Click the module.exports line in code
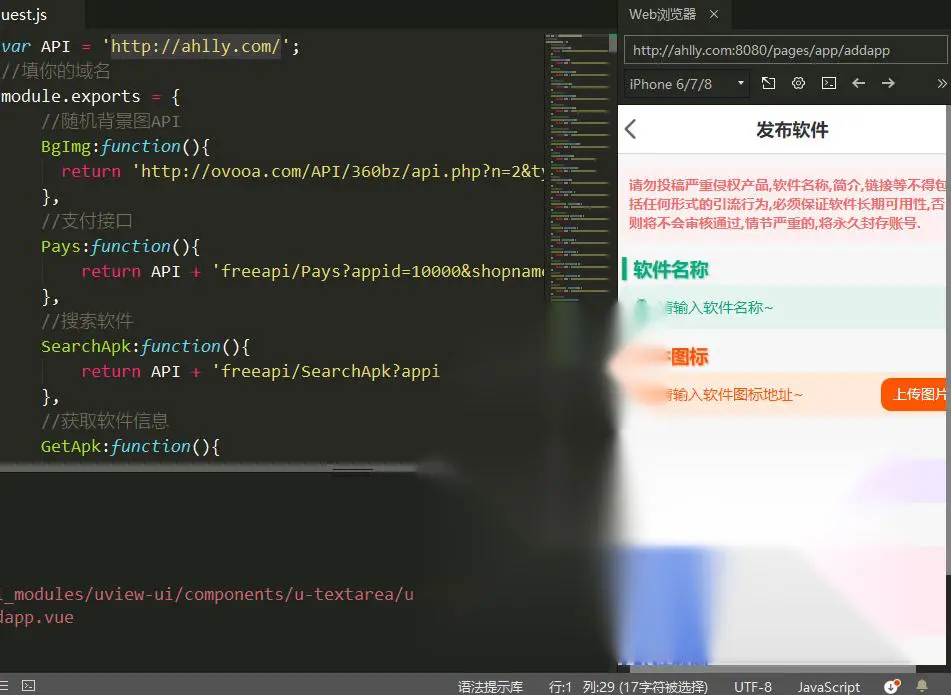The height and width of the screenshot is (695, 951). tap(90, 96)
